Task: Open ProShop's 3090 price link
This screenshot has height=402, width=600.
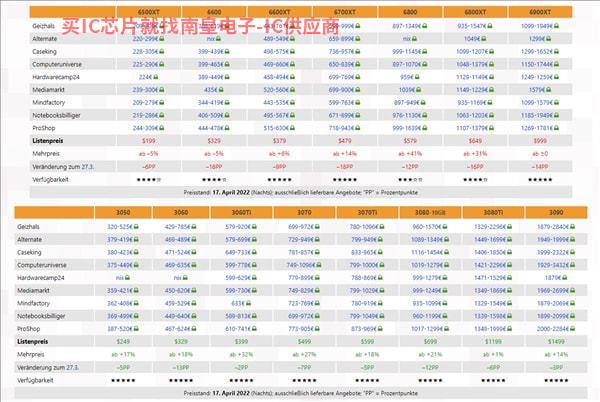Action: click(553, 329)
